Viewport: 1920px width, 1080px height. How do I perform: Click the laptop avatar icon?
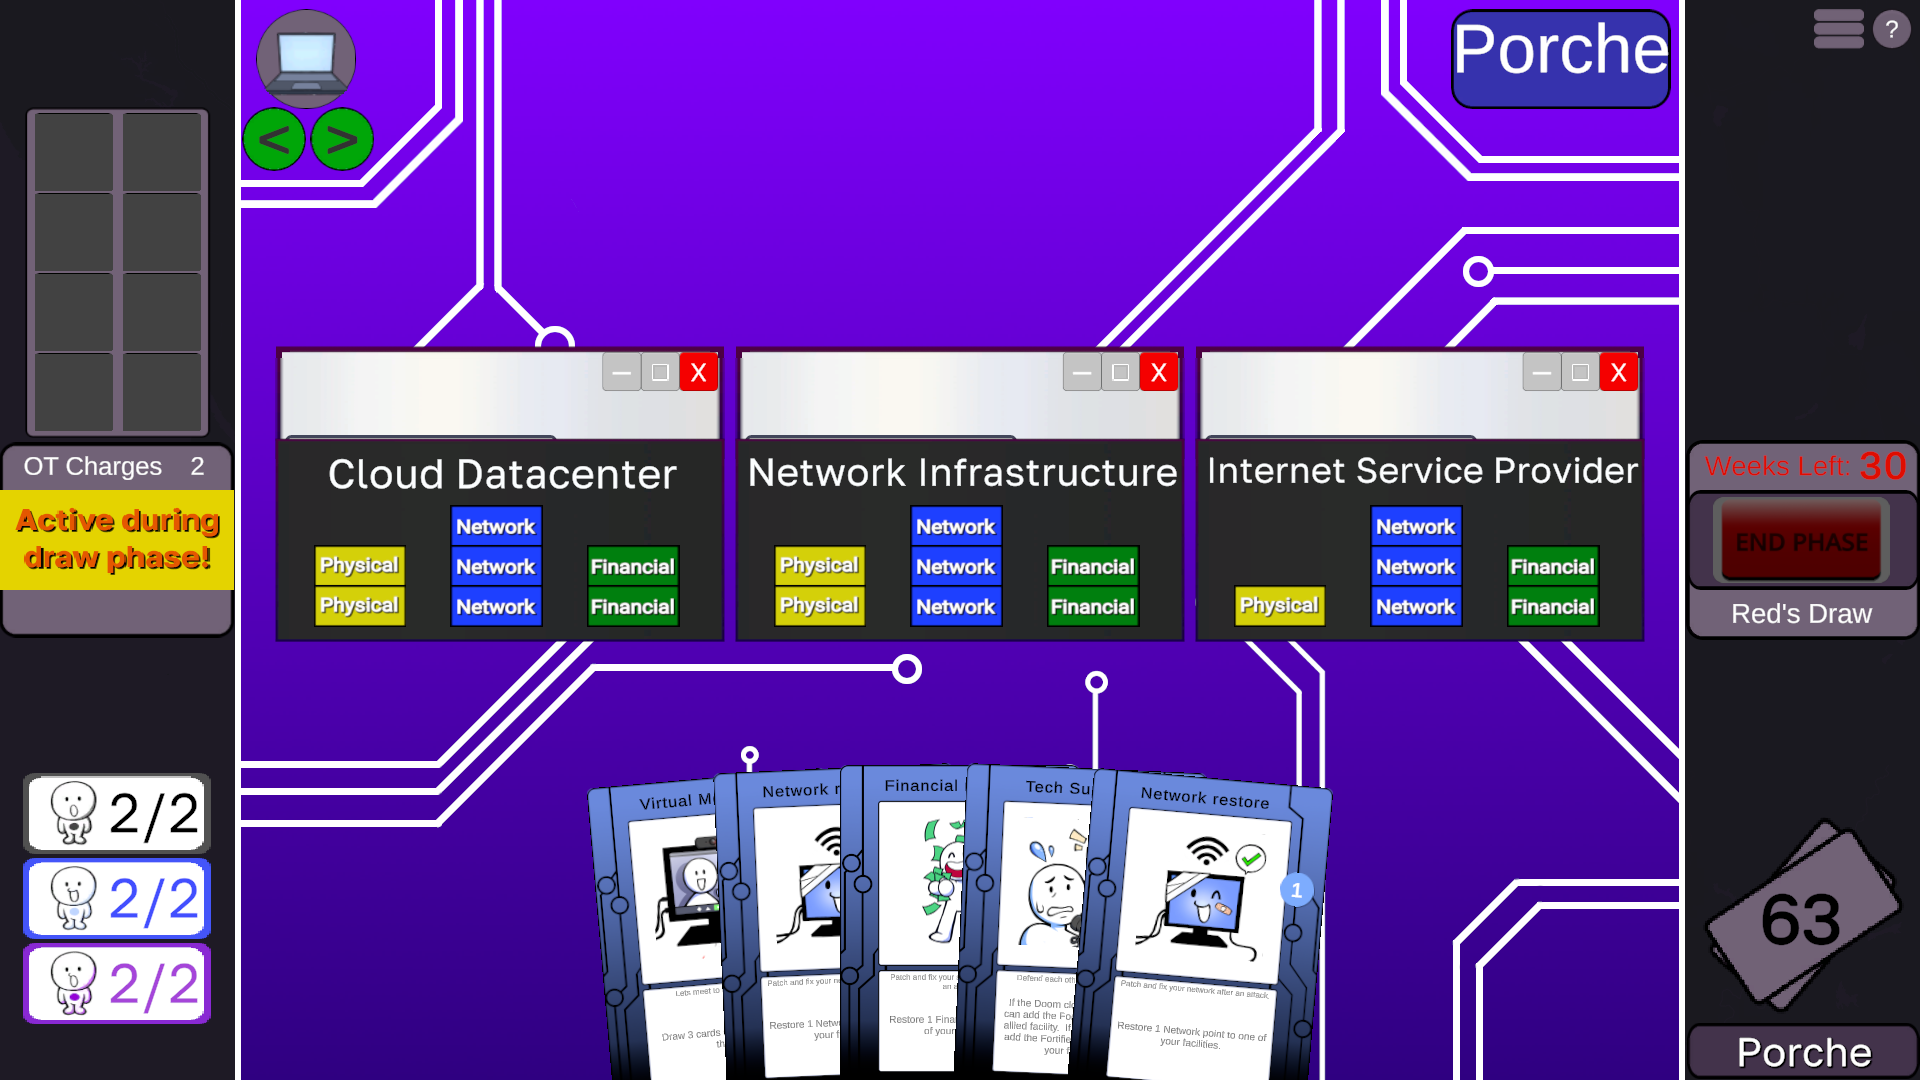(306, 58)
